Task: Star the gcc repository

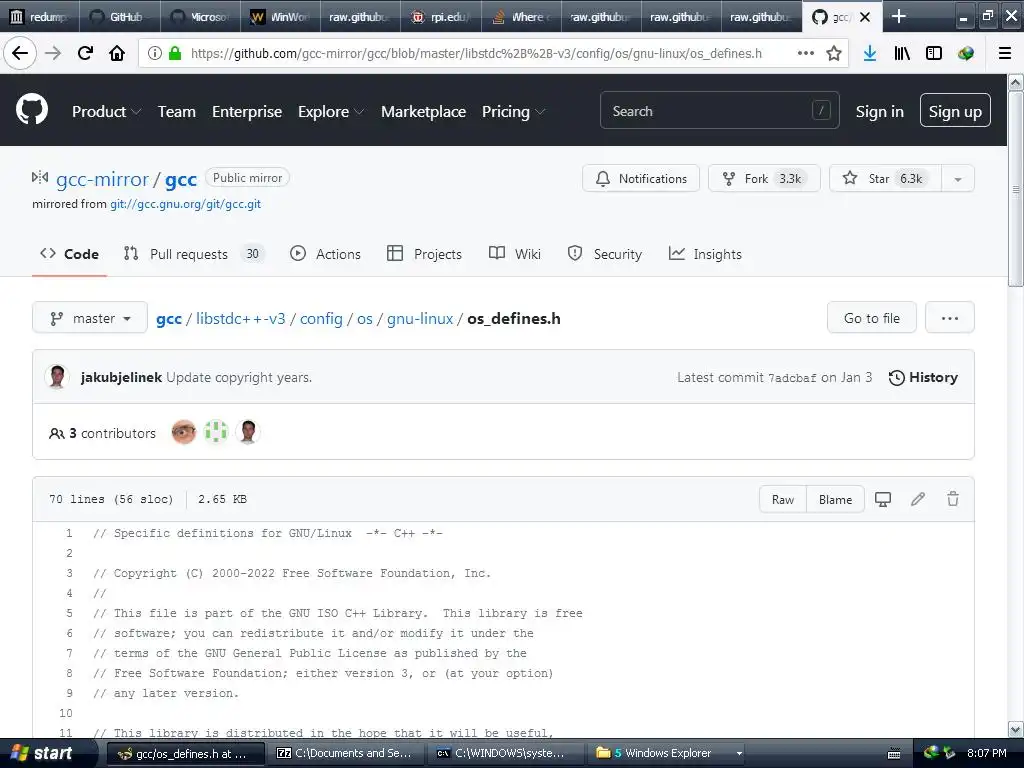Action: click(886, 179)
